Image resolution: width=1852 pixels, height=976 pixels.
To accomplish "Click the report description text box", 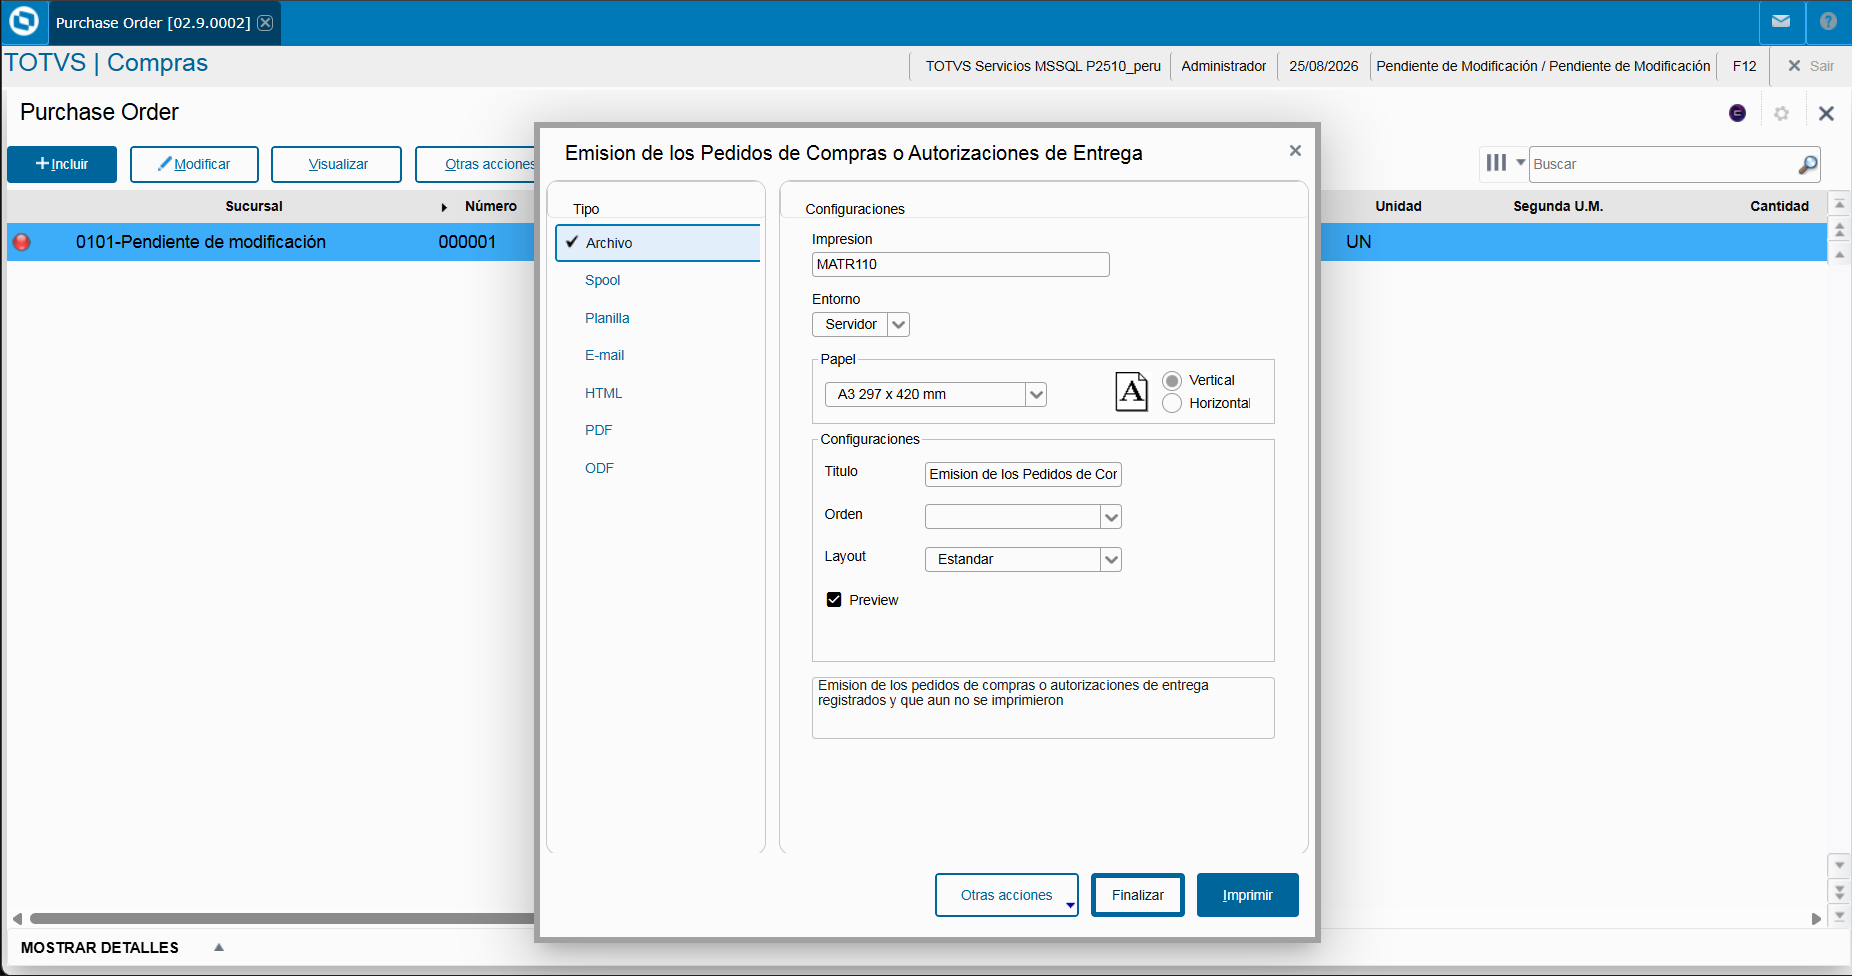I will click(1043, 708).
